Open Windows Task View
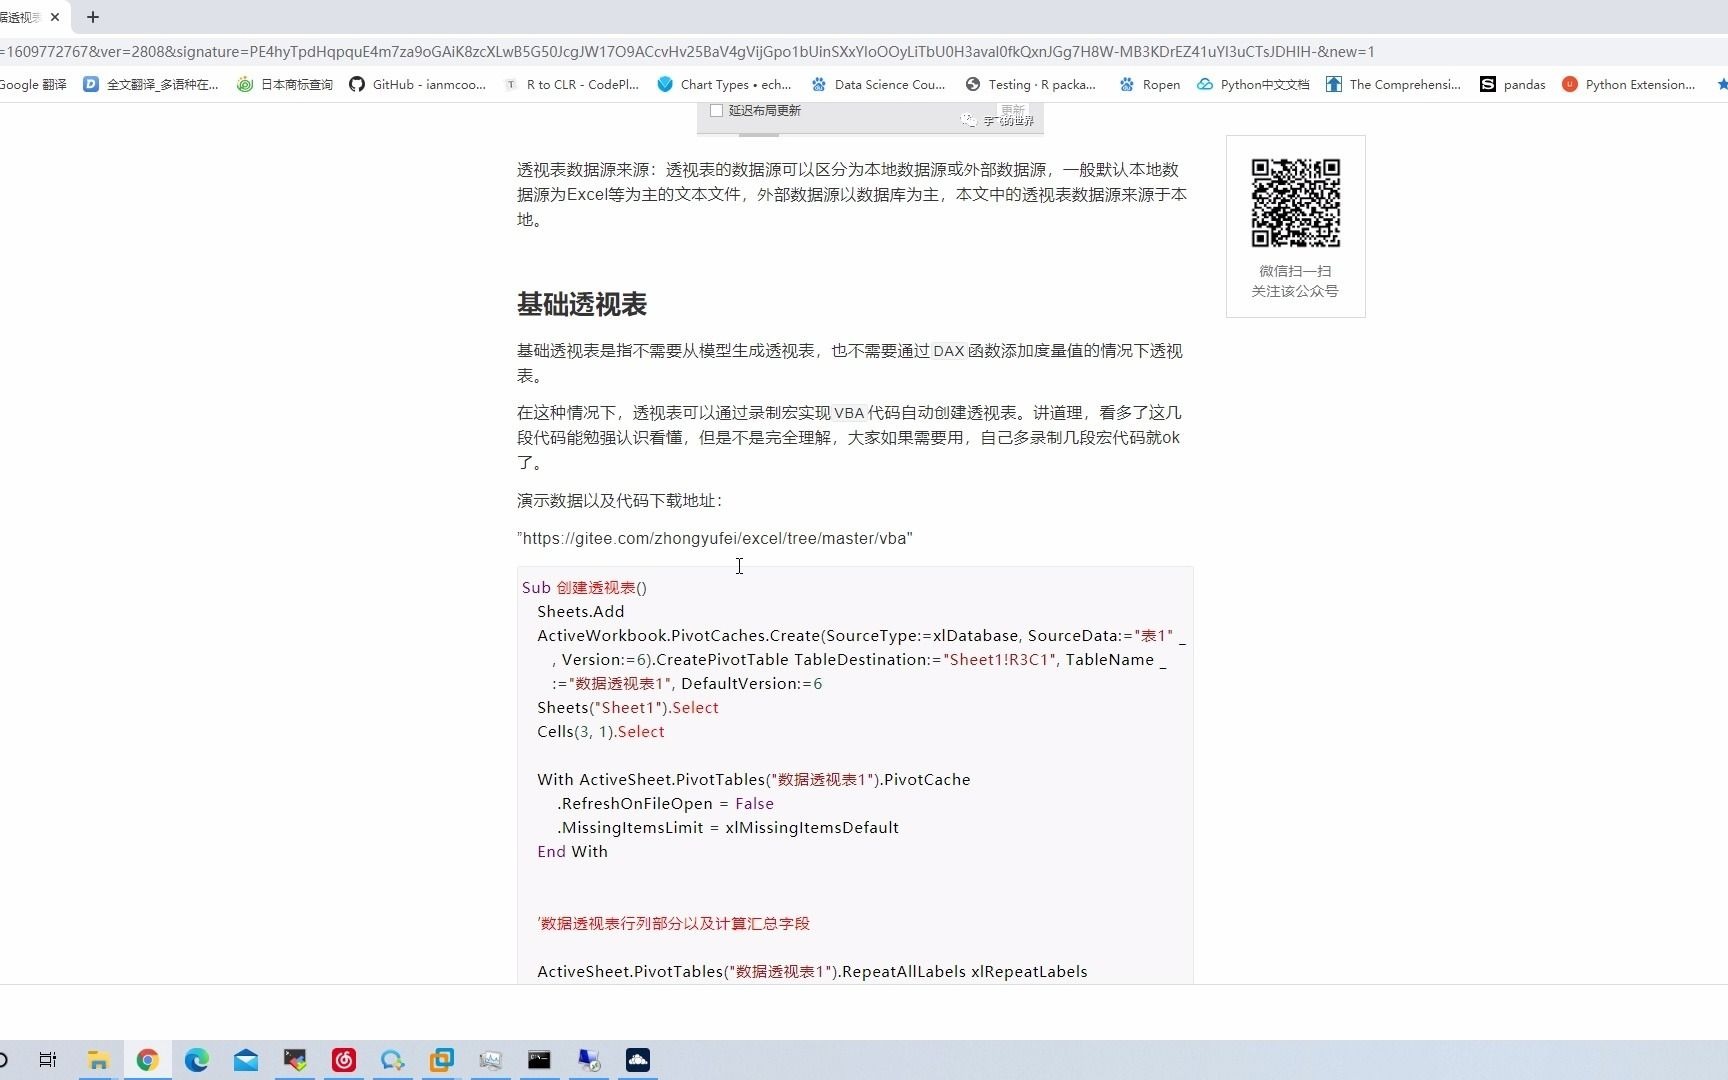 (x=47, y=1060)
